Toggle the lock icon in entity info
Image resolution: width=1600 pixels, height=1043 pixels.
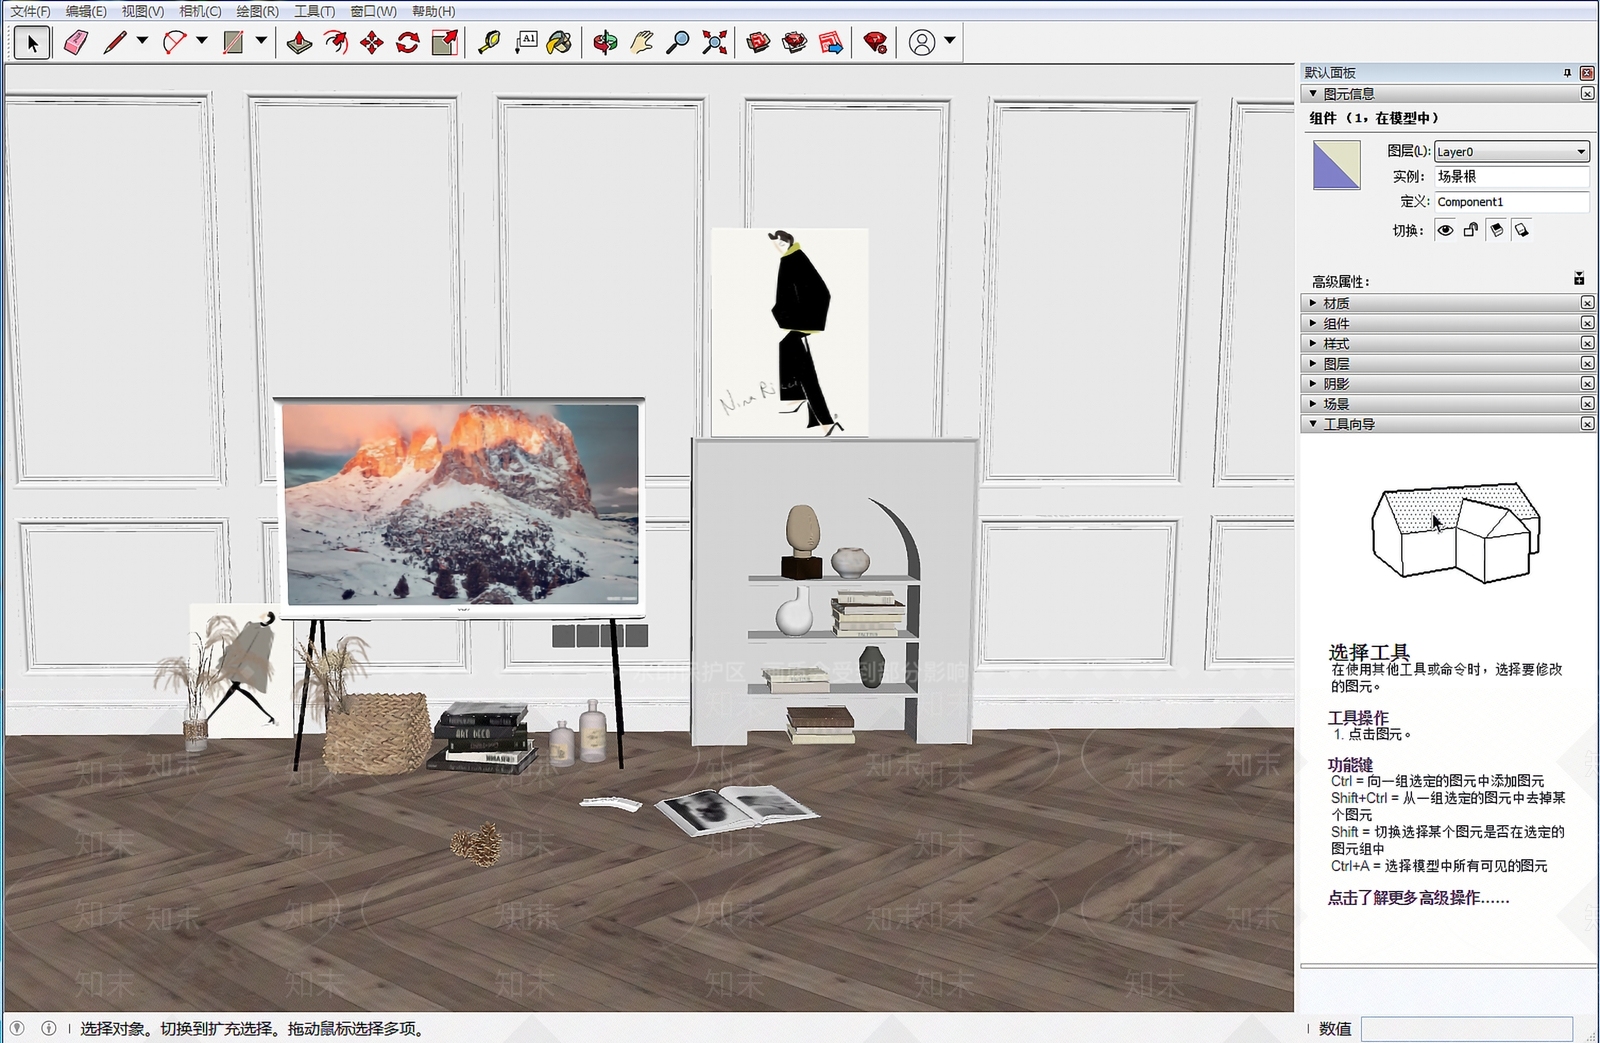(1470, 230)
